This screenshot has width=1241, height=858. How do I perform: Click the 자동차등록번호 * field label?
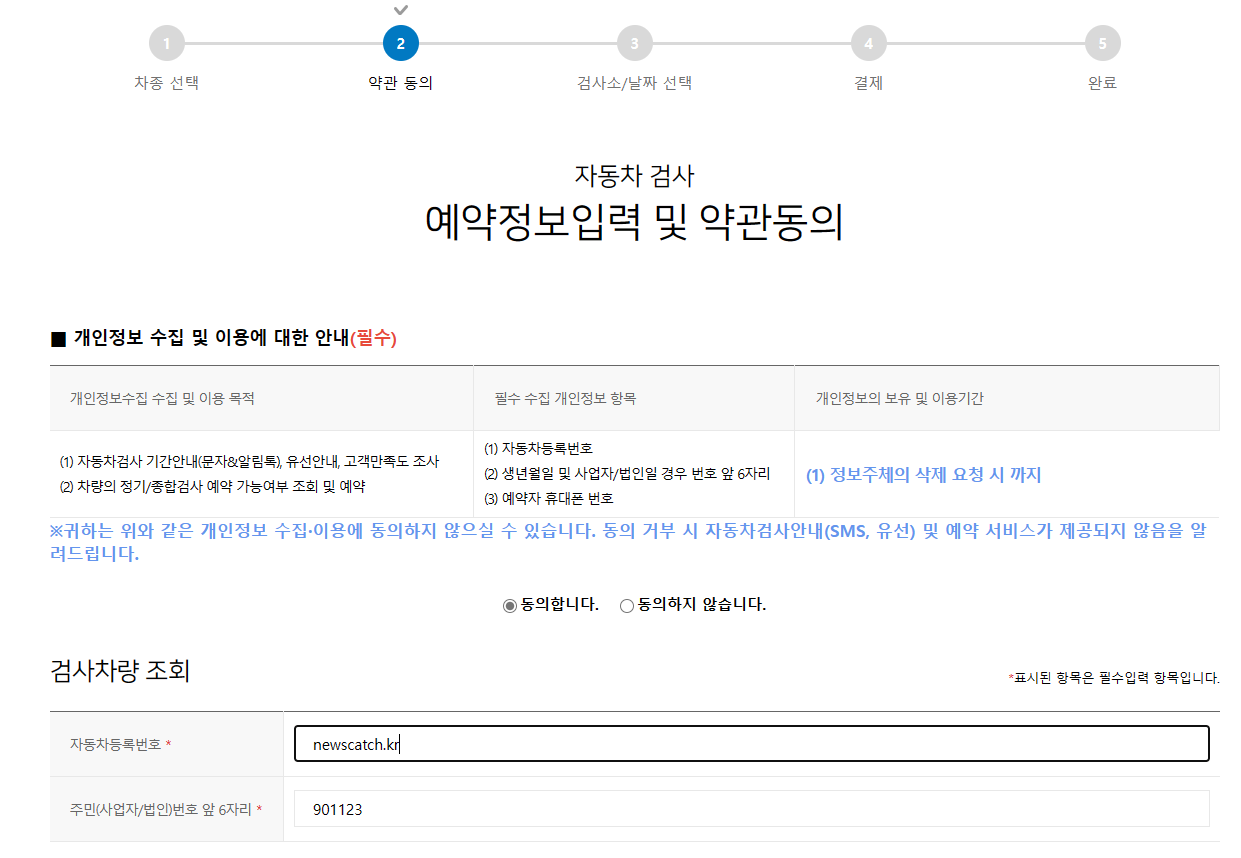(x=120, y=744)
